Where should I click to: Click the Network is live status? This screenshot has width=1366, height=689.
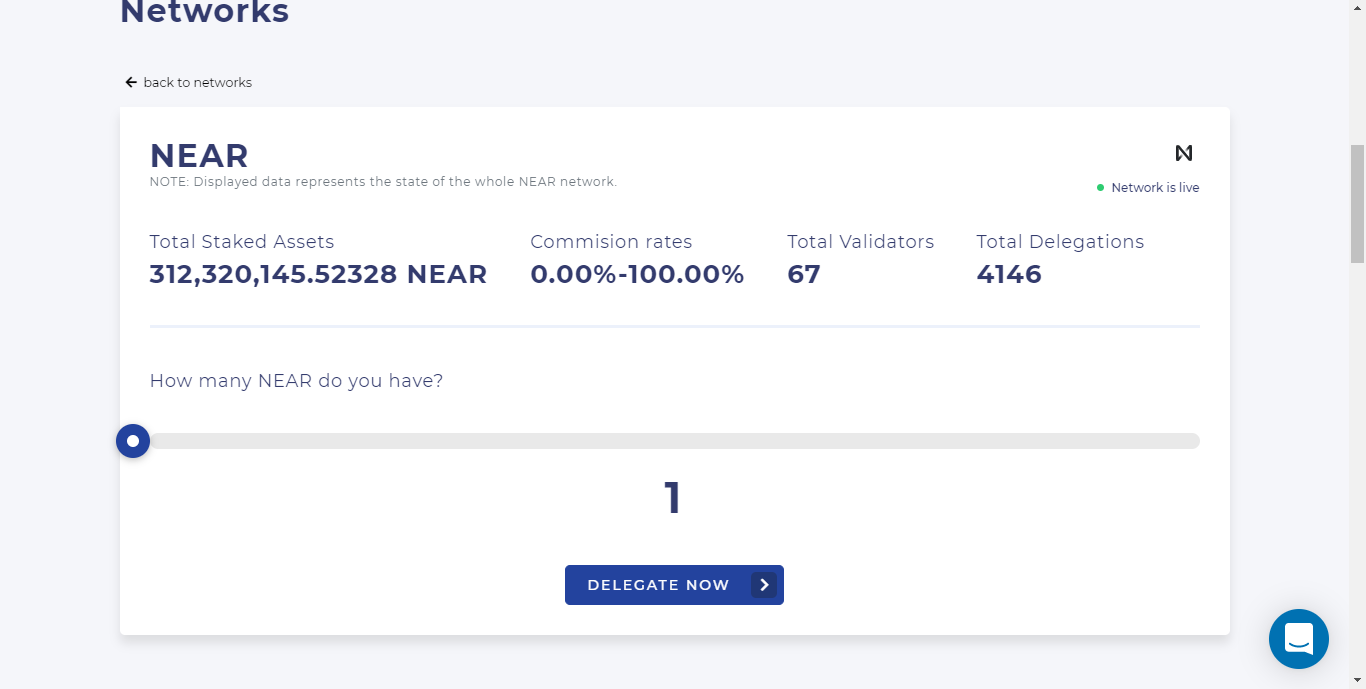(x=1148, y=188)
